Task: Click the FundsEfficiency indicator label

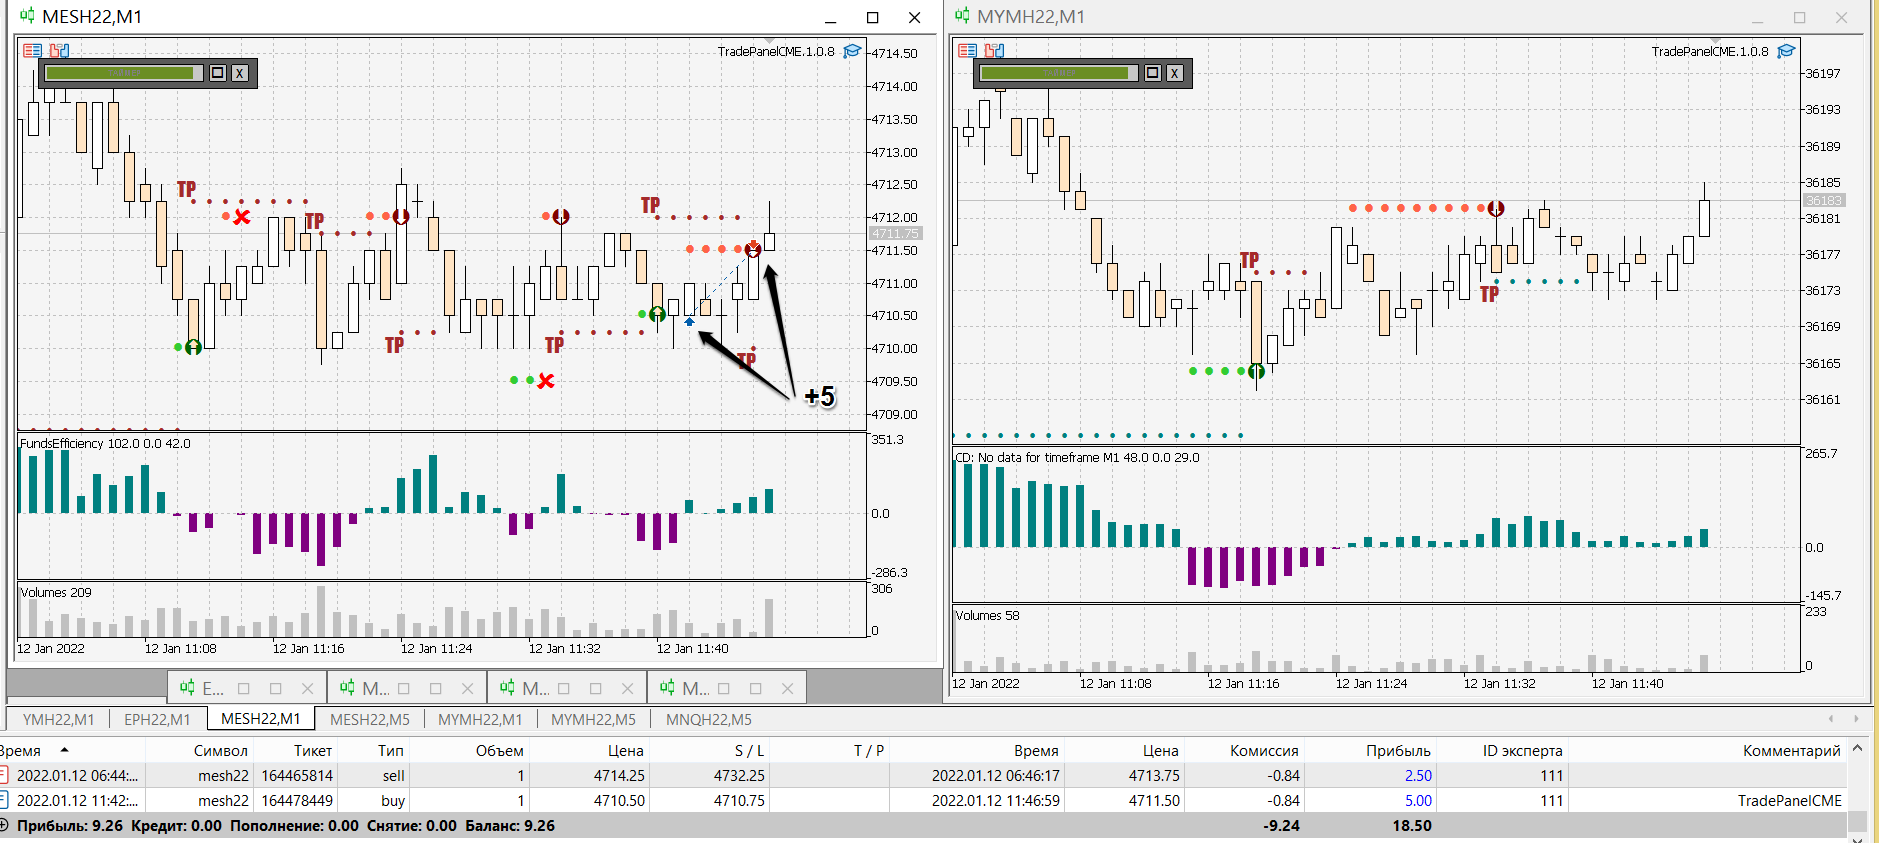Action: coord(105,443)
